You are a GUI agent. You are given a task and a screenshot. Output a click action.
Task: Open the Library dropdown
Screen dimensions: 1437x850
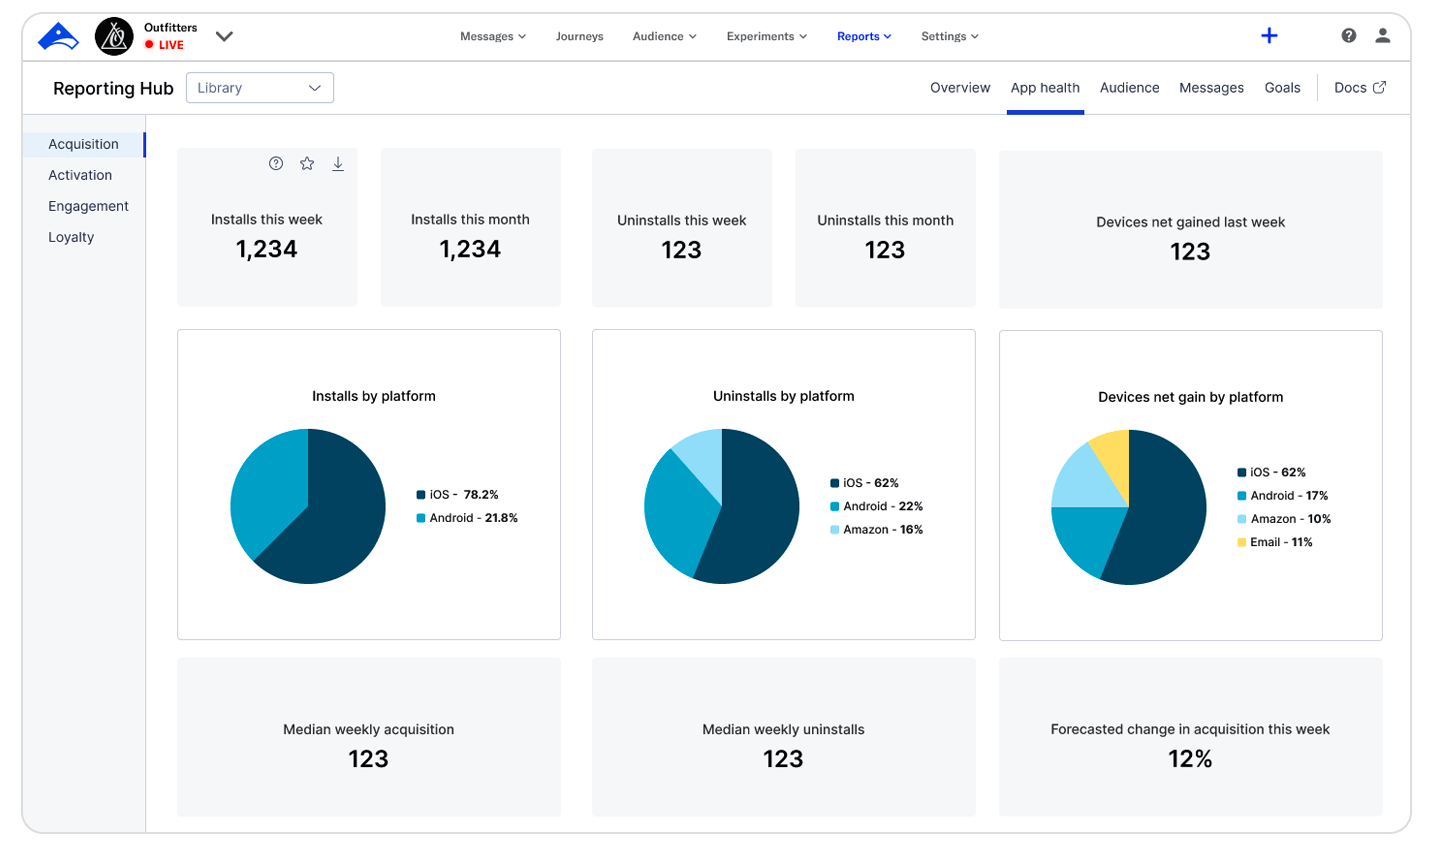[x=260, y=88]
